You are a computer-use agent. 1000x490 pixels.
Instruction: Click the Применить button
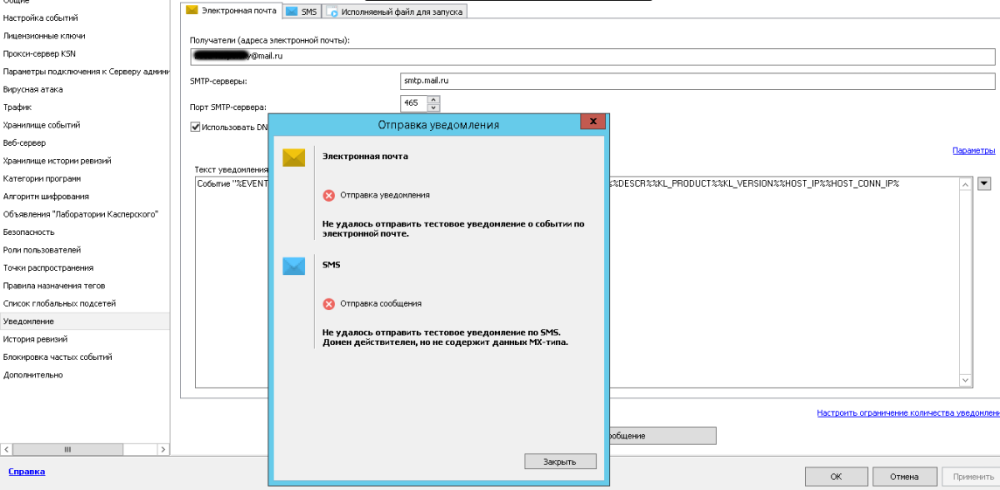[x=969, y=476]
